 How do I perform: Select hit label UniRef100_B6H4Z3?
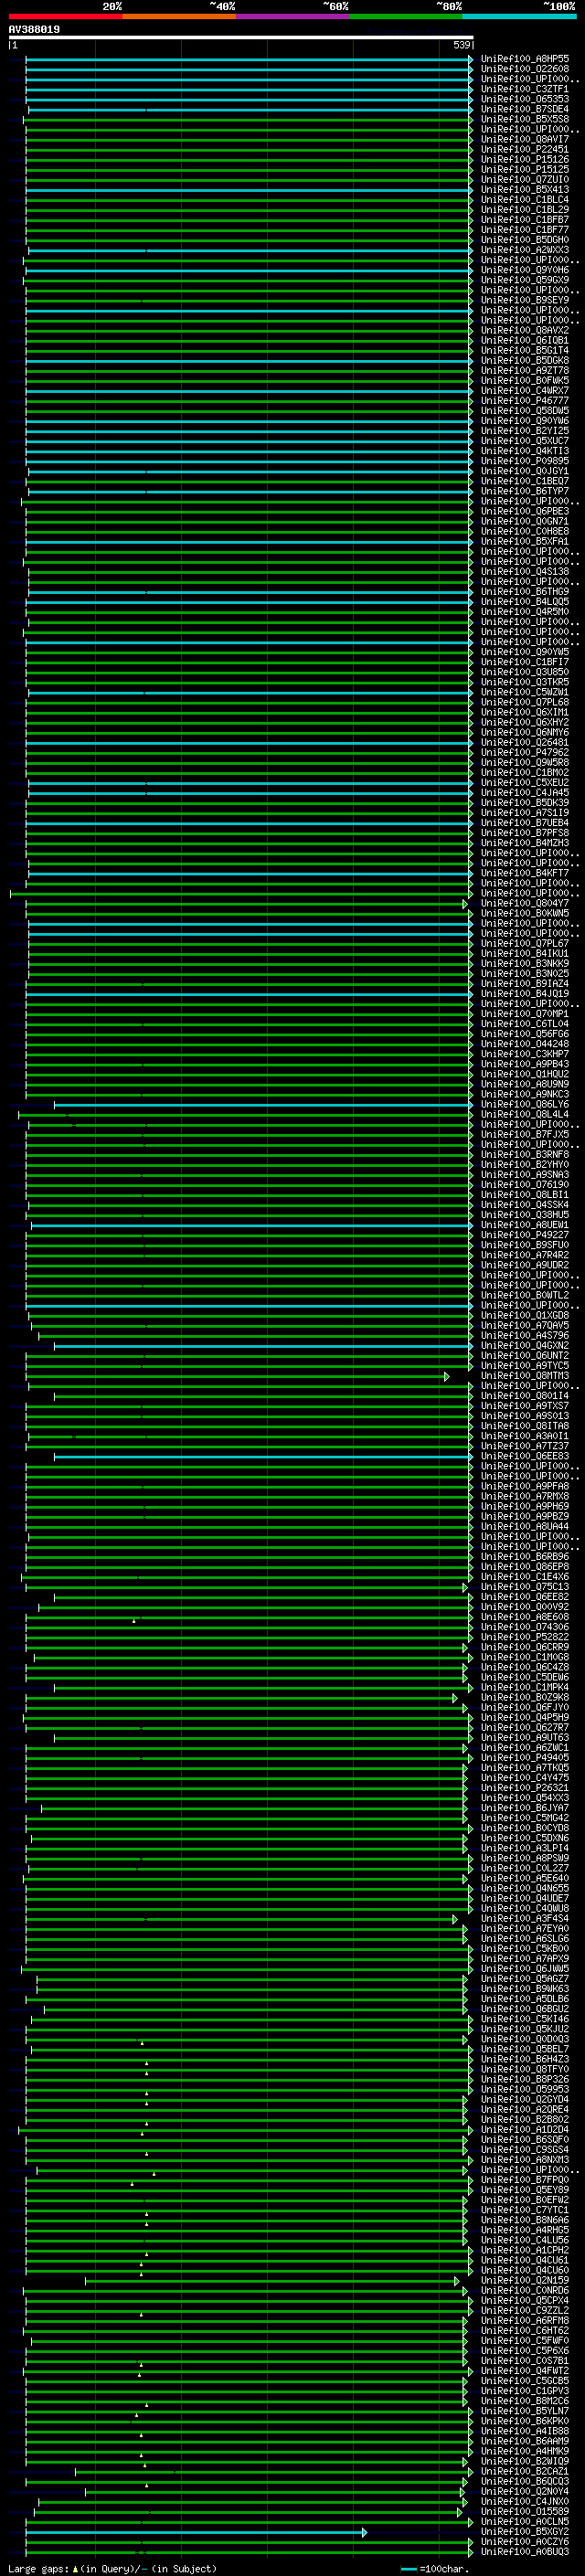click(x=525, y=2059)
